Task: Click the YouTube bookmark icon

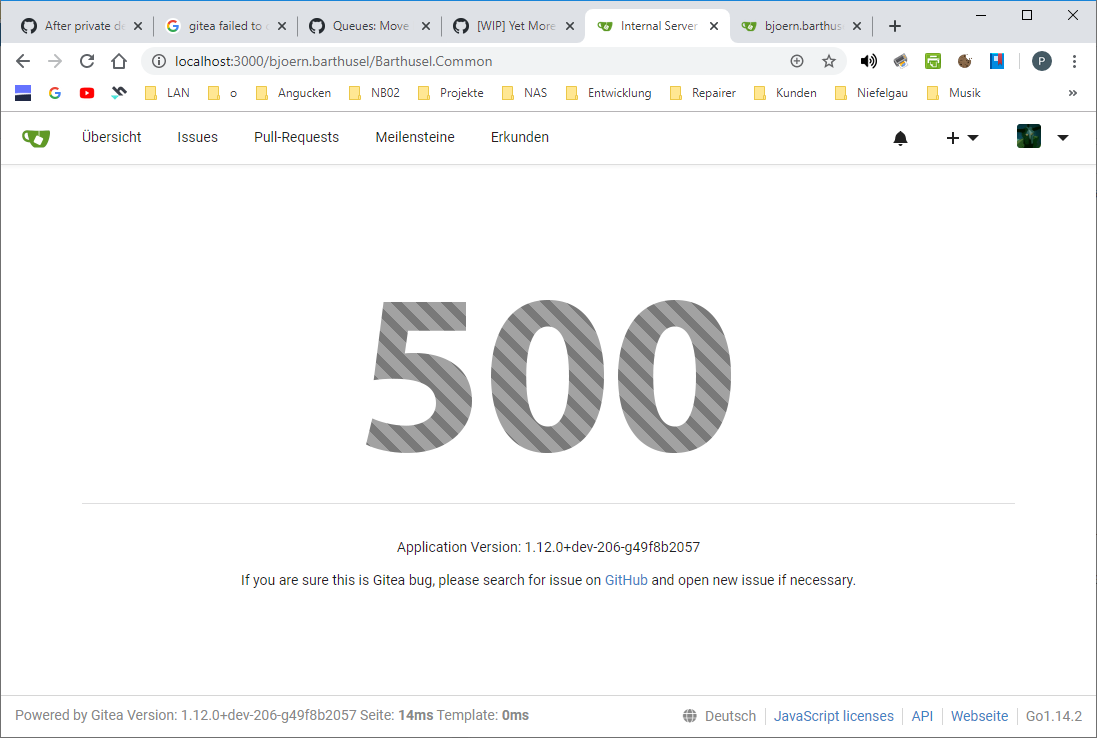Action: pos(87,93)
